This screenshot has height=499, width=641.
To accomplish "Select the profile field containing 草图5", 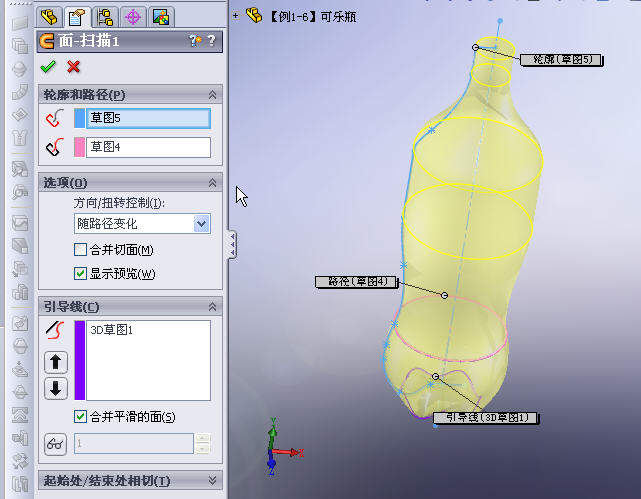I will [x=148, y=118].
